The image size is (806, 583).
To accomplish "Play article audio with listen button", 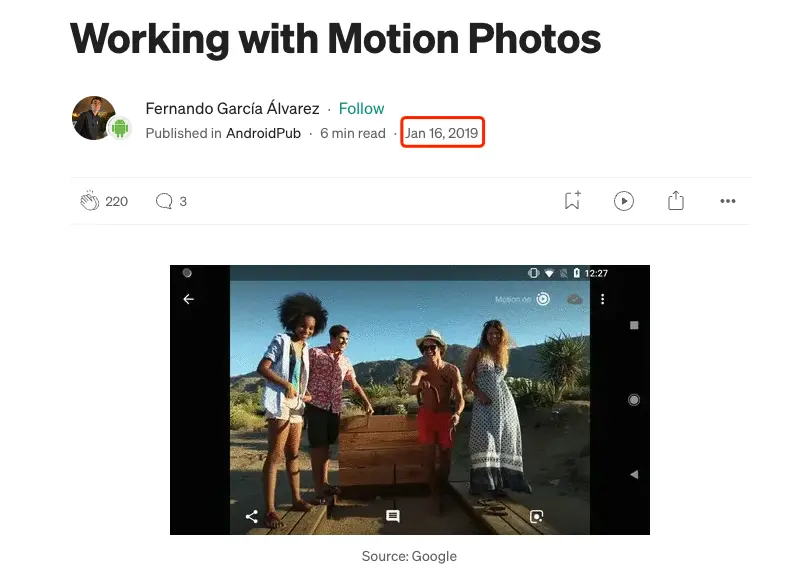I will tap(624, 201).
